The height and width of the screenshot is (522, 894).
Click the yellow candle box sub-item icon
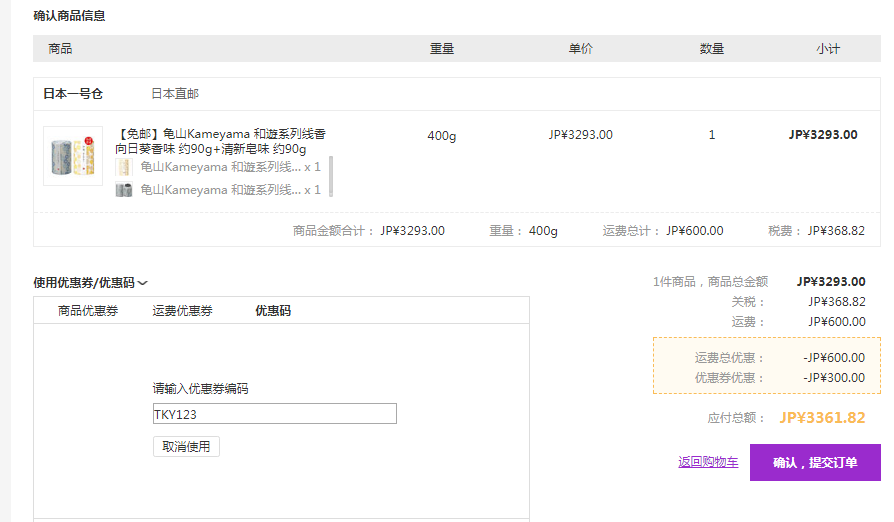[124, 167]
